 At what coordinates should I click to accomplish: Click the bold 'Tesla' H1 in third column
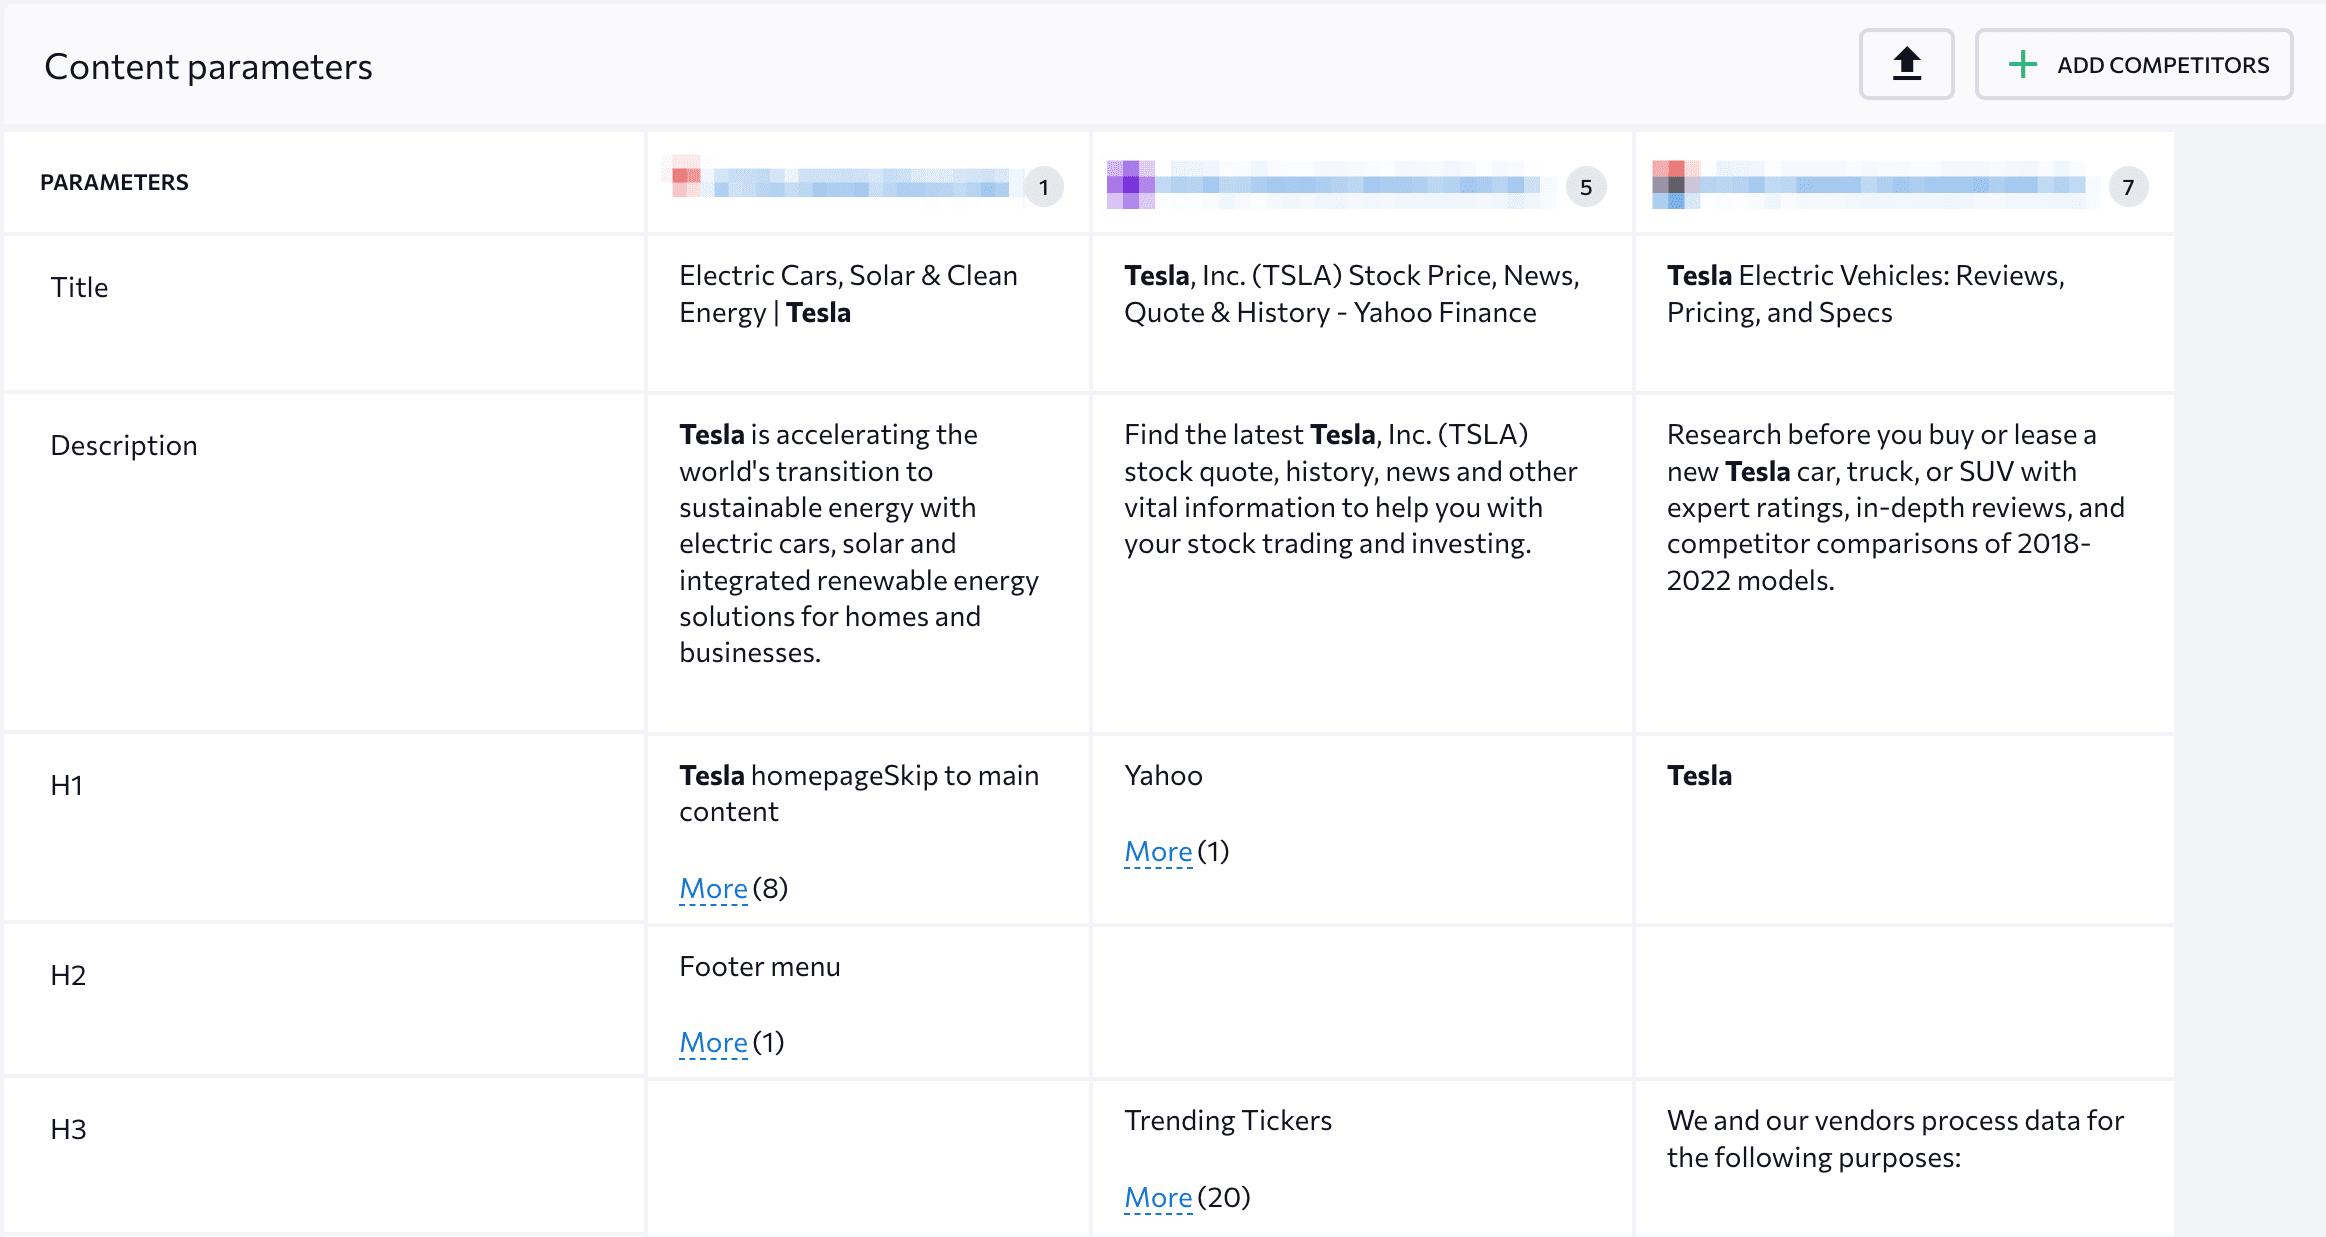(1699, 775)
